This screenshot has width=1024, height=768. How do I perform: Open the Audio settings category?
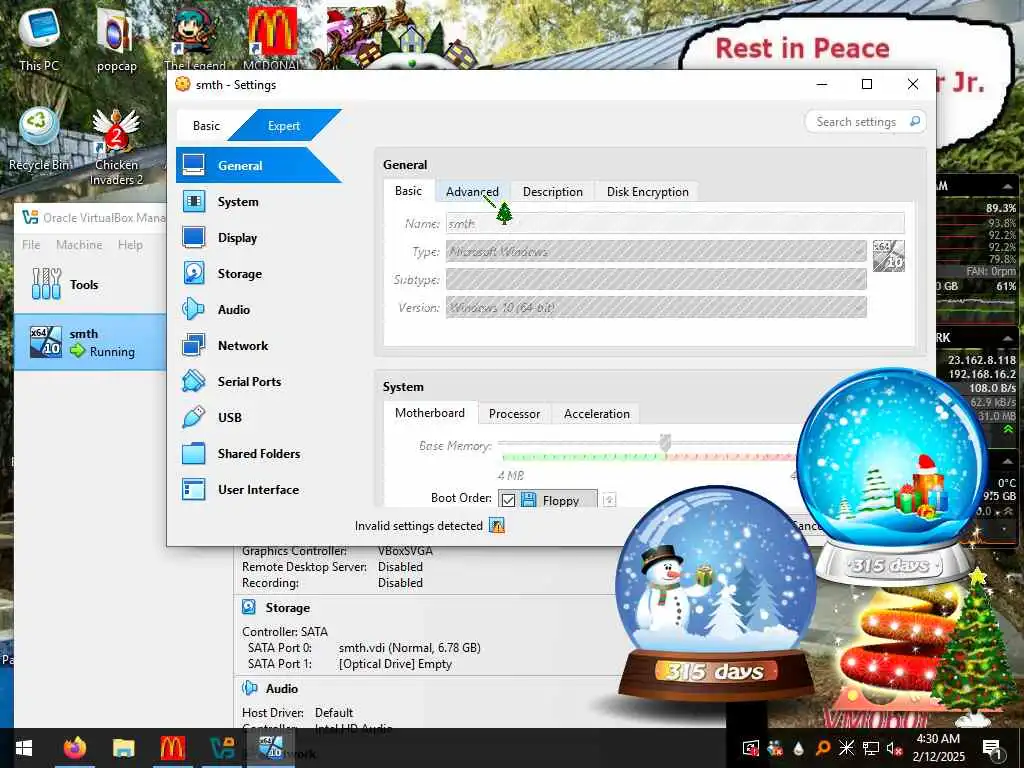click(233, 310)
